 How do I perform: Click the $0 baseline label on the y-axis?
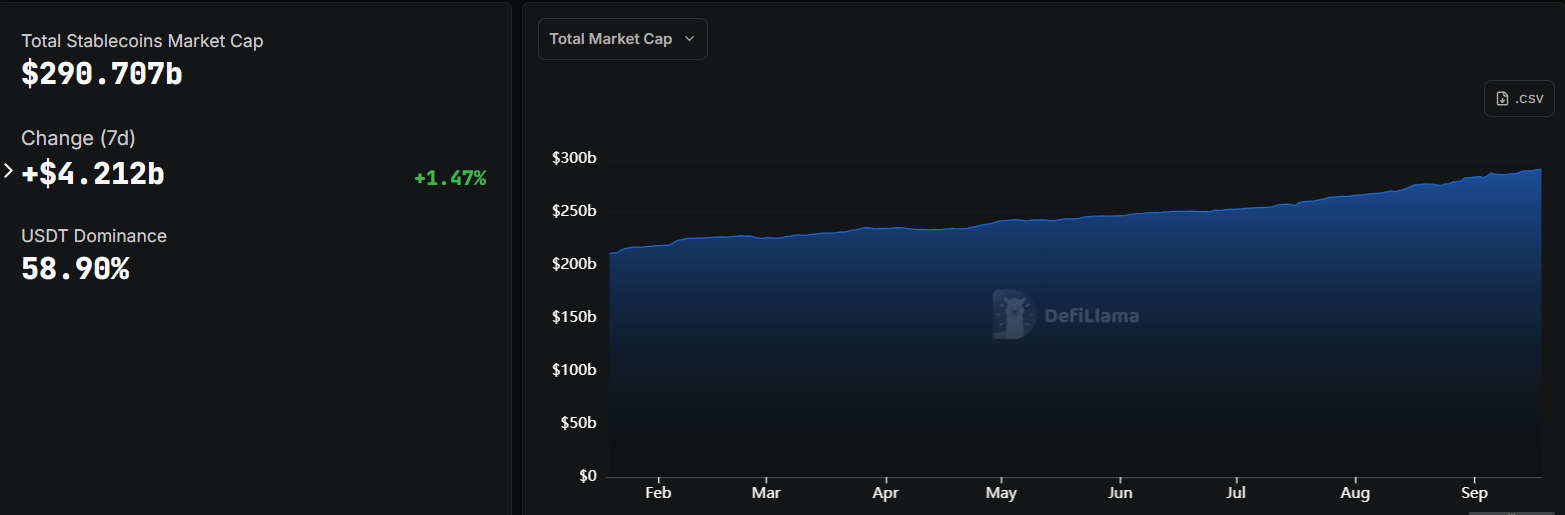tap(587, 475)
